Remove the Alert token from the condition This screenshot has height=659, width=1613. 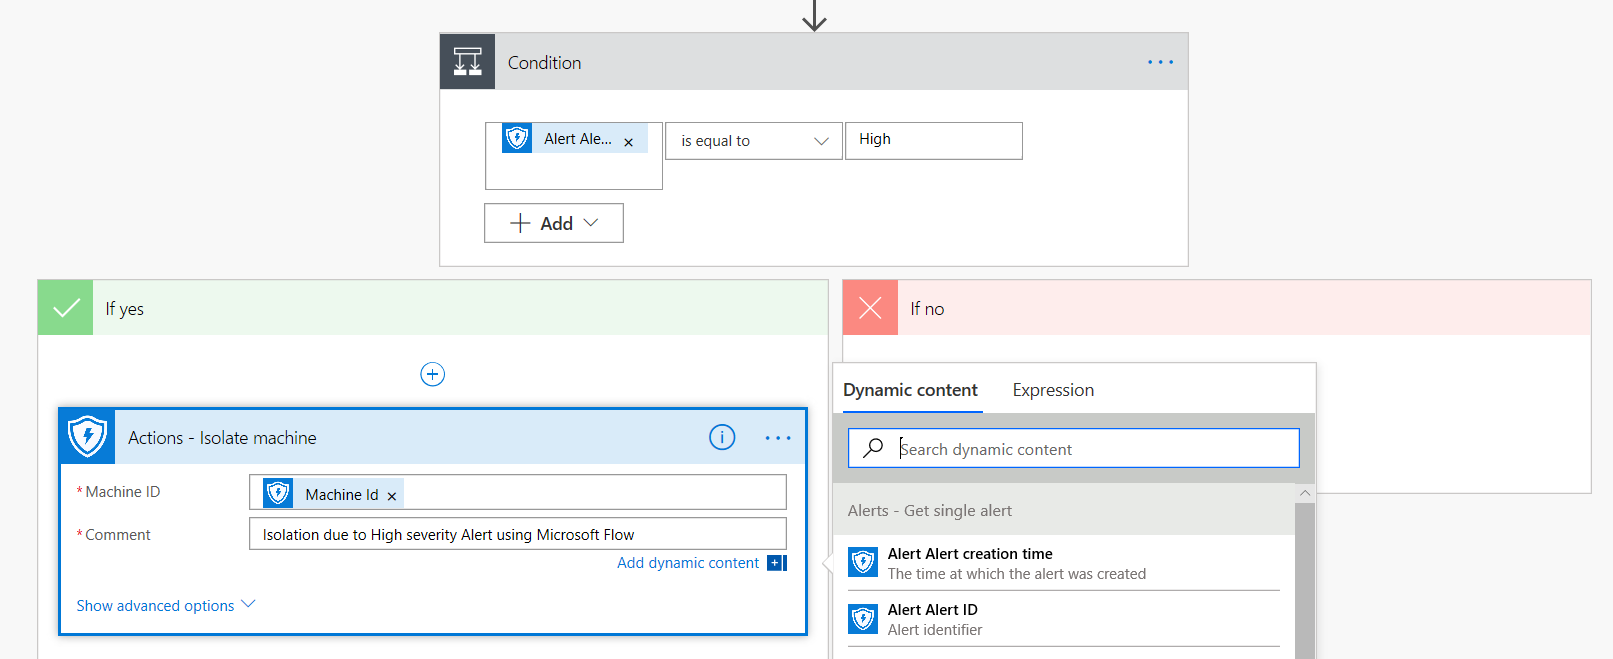[x=628, y=142]
